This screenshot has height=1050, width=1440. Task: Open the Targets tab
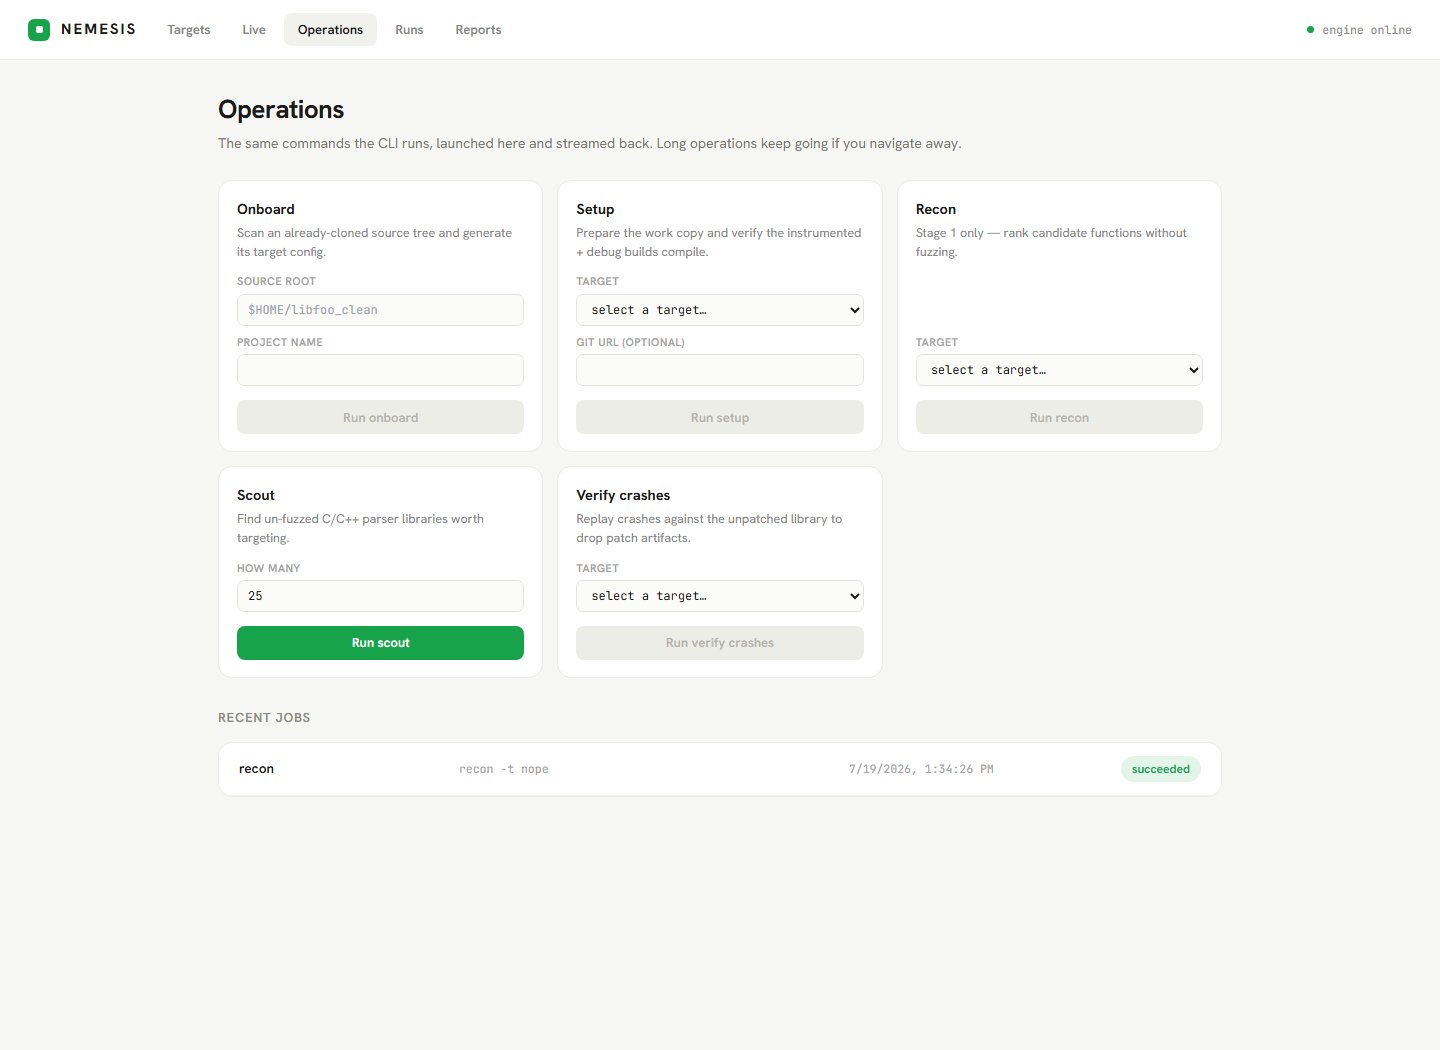[x=189, y=30]
